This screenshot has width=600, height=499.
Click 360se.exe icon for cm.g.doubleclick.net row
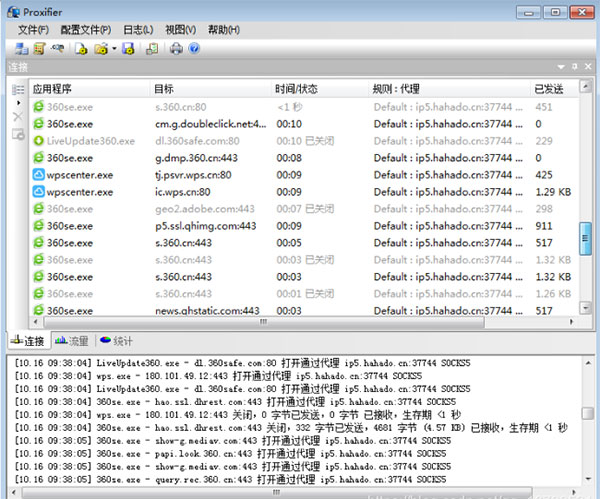pyautogui.click(x=38, y=124)
